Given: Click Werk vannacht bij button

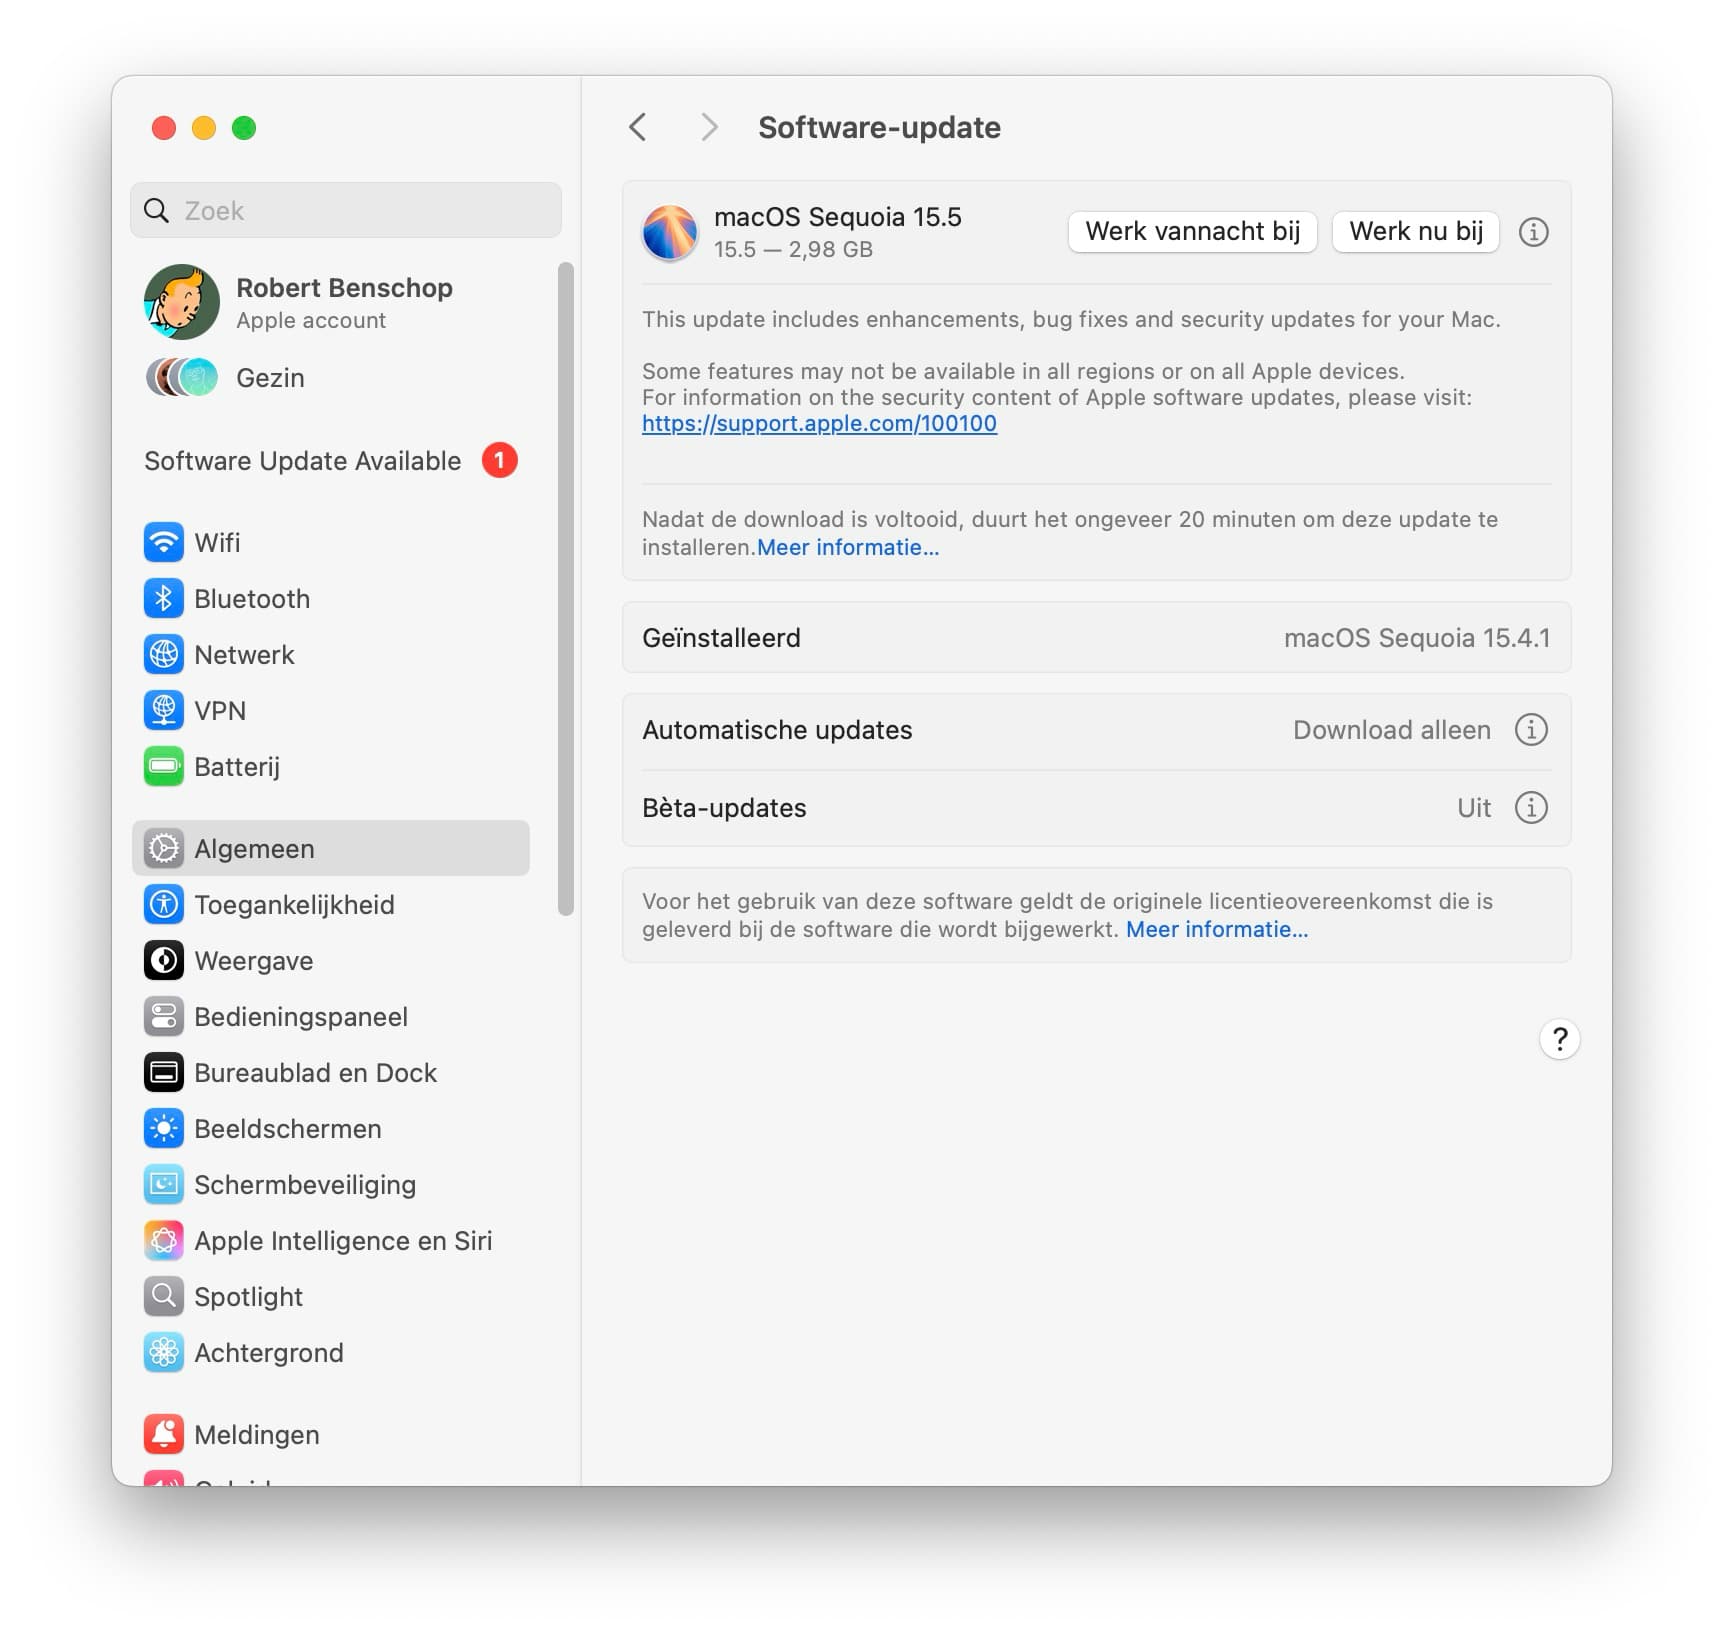Looking at the screenshot, I should (1193, 232).
